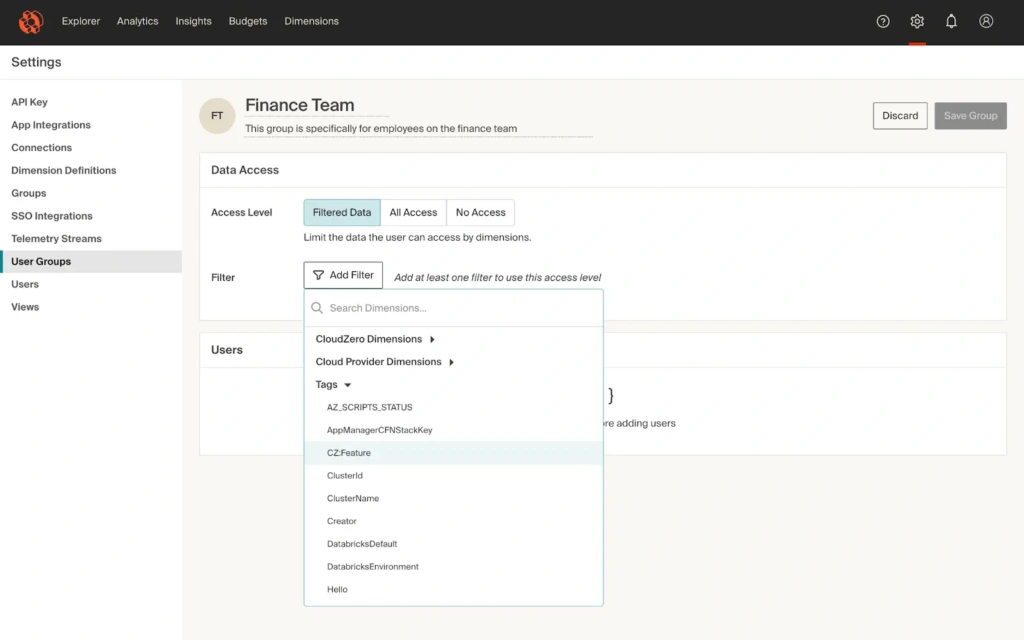Image resolution: width=1024 pixels, height=640 pixels.
Task: Click the Search Dimensions input field
Action: pyautogui.click(x=453, y=308)
